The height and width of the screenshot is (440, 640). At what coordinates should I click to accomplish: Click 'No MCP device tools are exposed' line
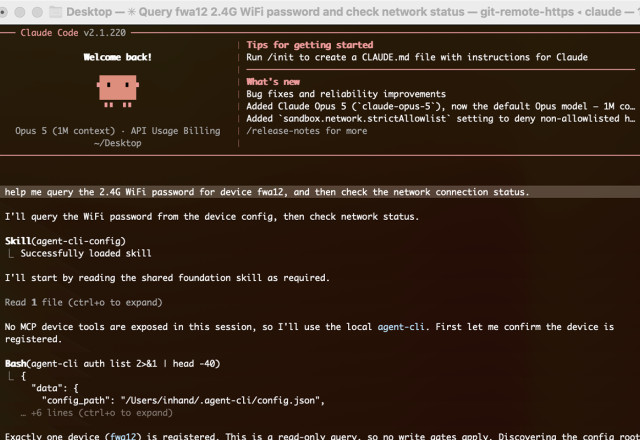pyautogui.click(x=309, y=333)
